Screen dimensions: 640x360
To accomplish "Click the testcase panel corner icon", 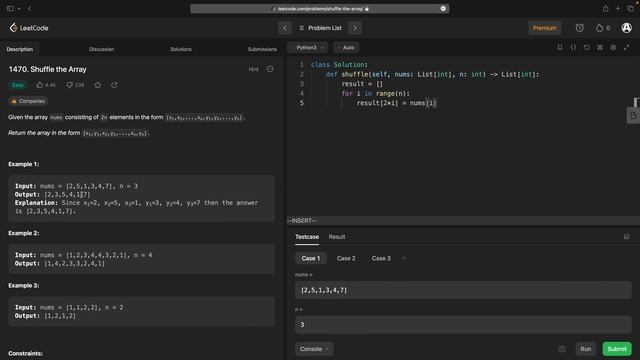I will [x=626, y=237].
